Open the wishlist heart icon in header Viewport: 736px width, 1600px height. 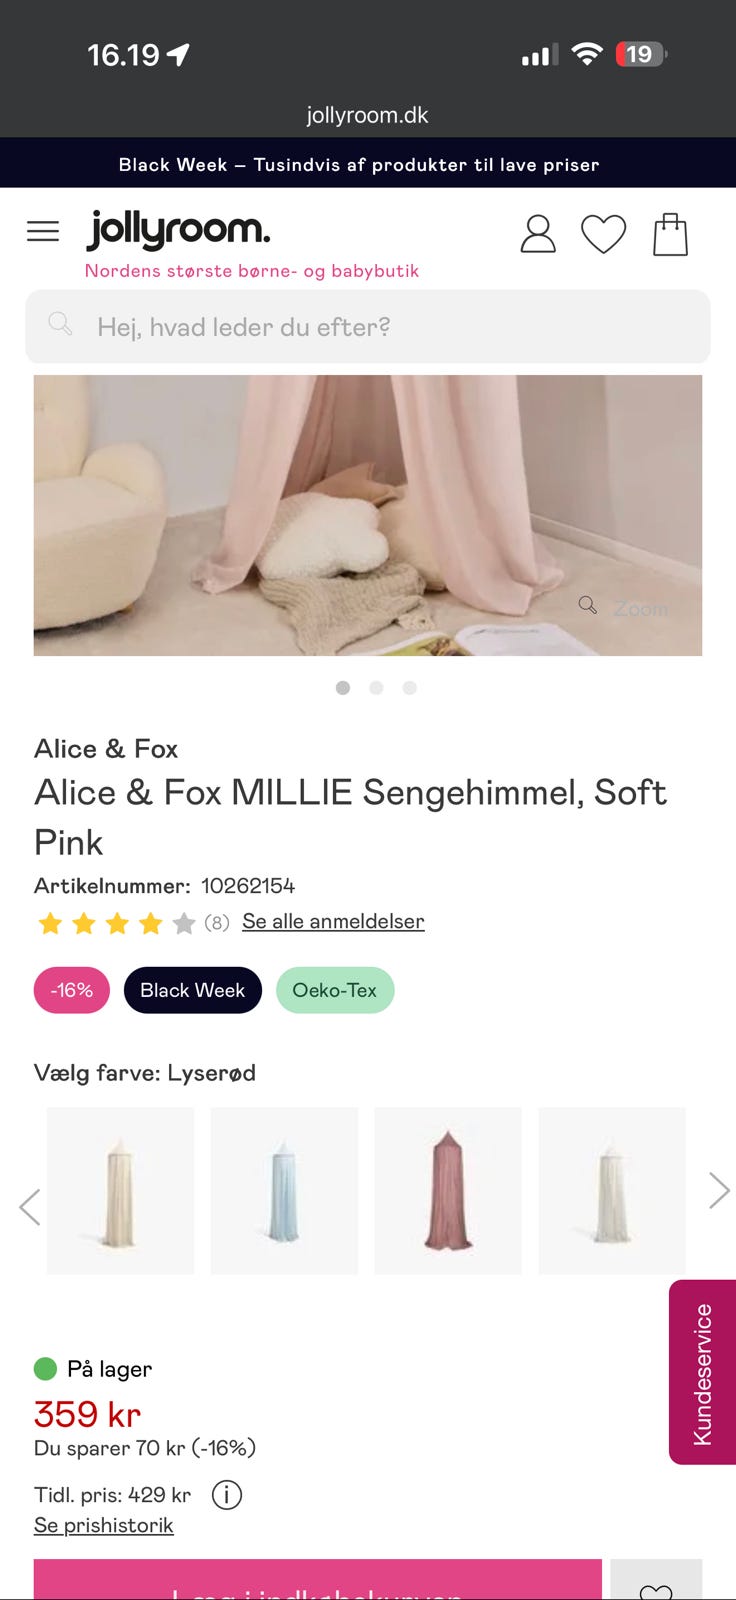click(x=603, y=234)
